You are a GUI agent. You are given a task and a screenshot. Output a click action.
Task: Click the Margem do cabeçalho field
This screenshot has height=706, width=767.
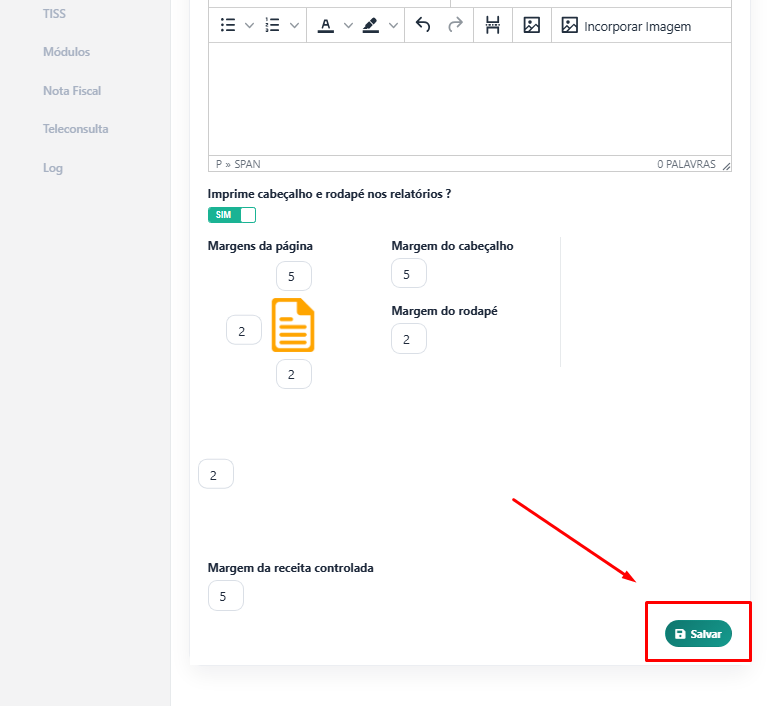point(409,274)
